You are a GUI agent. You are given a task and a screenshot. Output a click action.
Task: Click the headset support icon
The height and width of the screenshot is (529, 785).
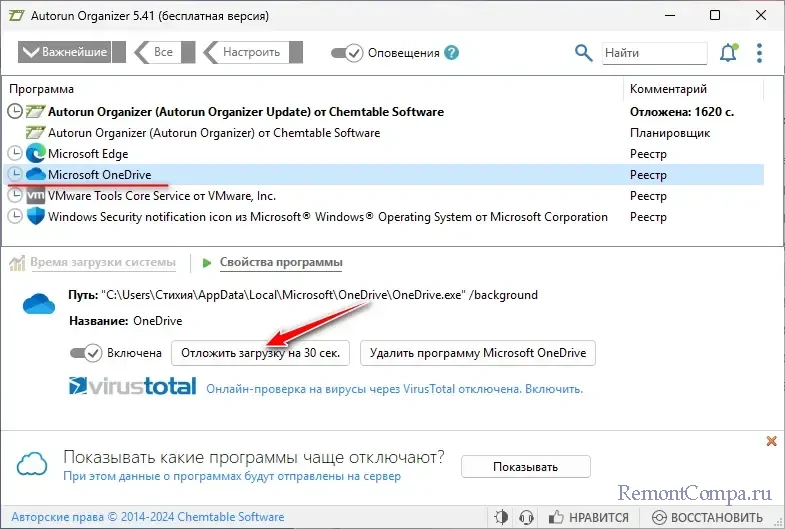(527, 517)
